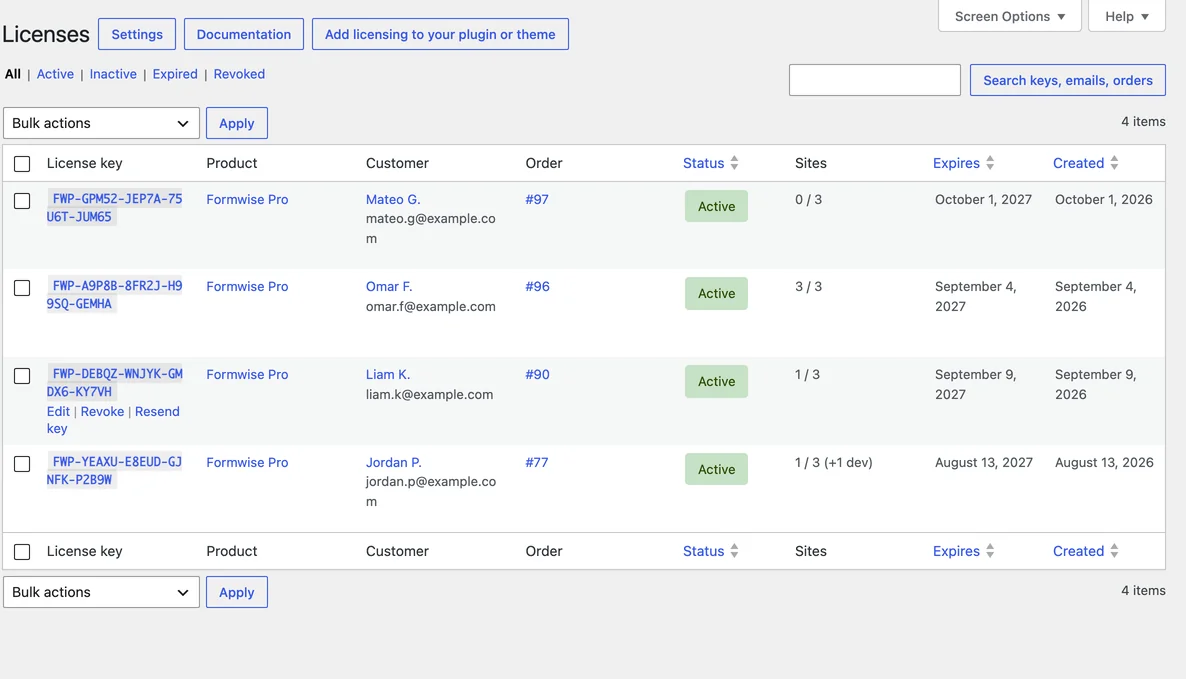
Task: Click the top Apply button
Action: [x=237, y=123]
